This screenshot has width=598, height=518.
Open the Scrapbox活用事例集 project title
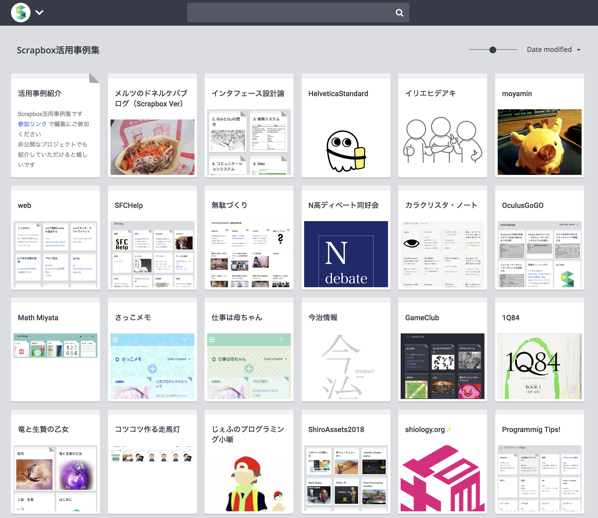pos(58,50)
